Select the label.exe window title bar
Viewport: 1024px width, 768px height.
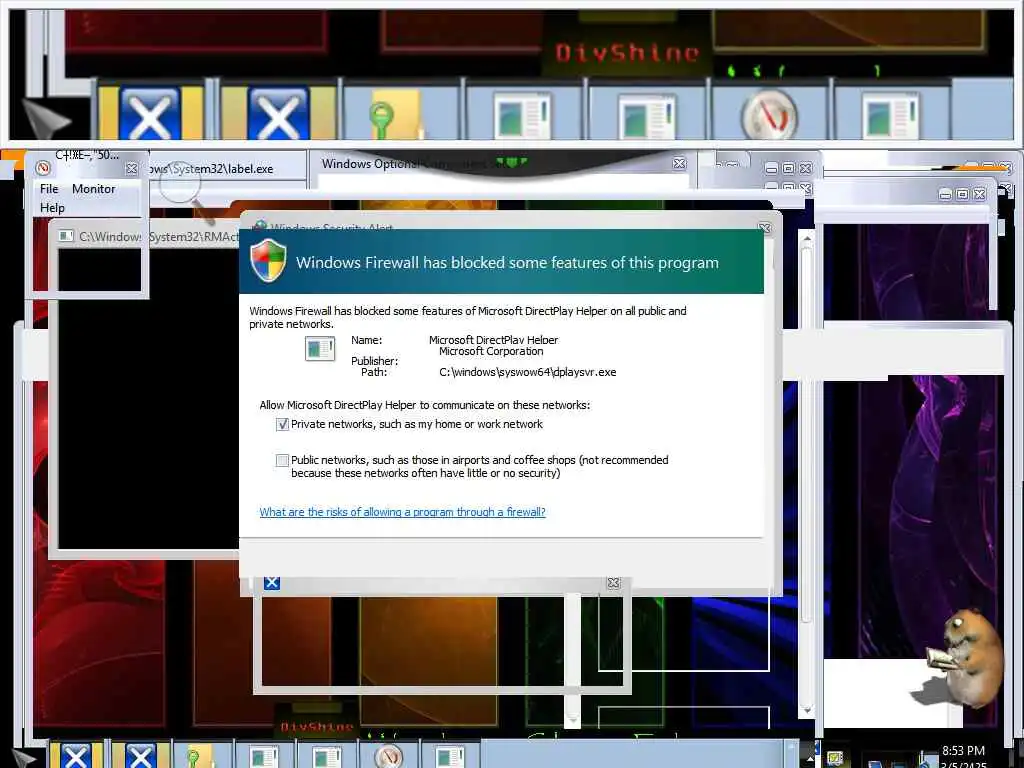(x=227, y=168)
